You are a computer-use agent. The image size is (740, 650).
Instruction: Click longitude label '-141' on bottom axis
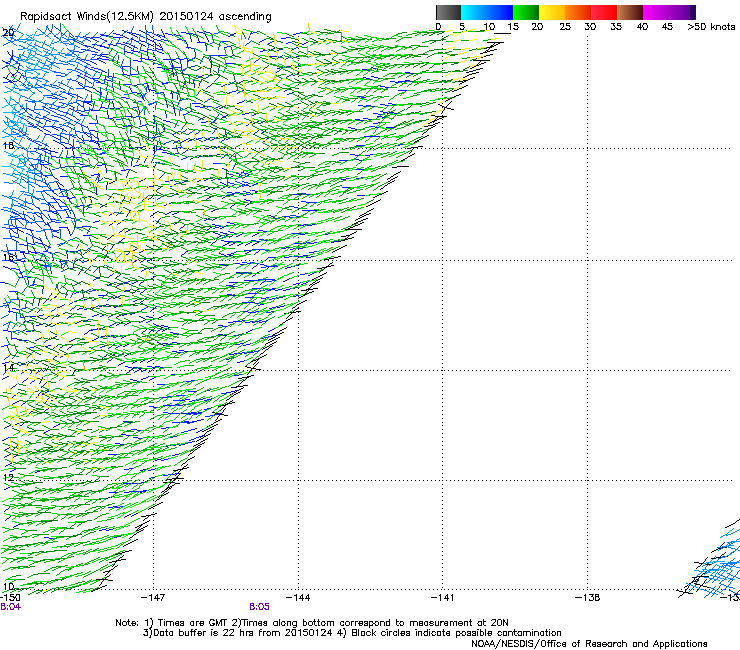(443, 598)
